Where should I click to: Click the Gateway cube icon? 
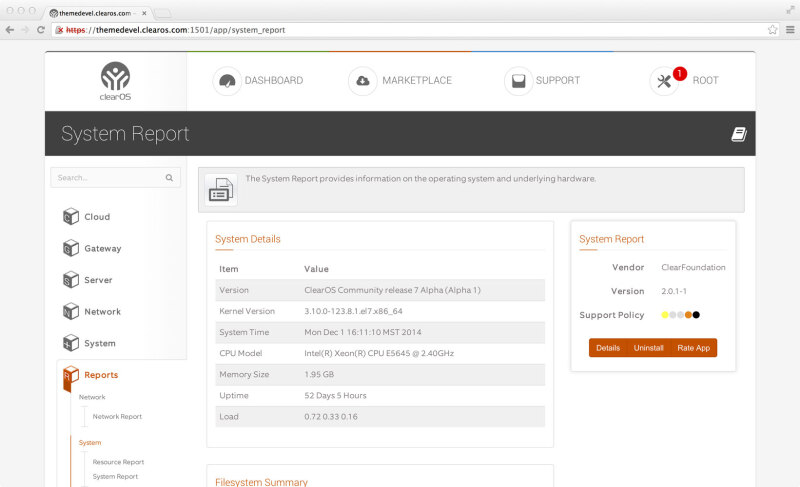click(x=71, y=248)
